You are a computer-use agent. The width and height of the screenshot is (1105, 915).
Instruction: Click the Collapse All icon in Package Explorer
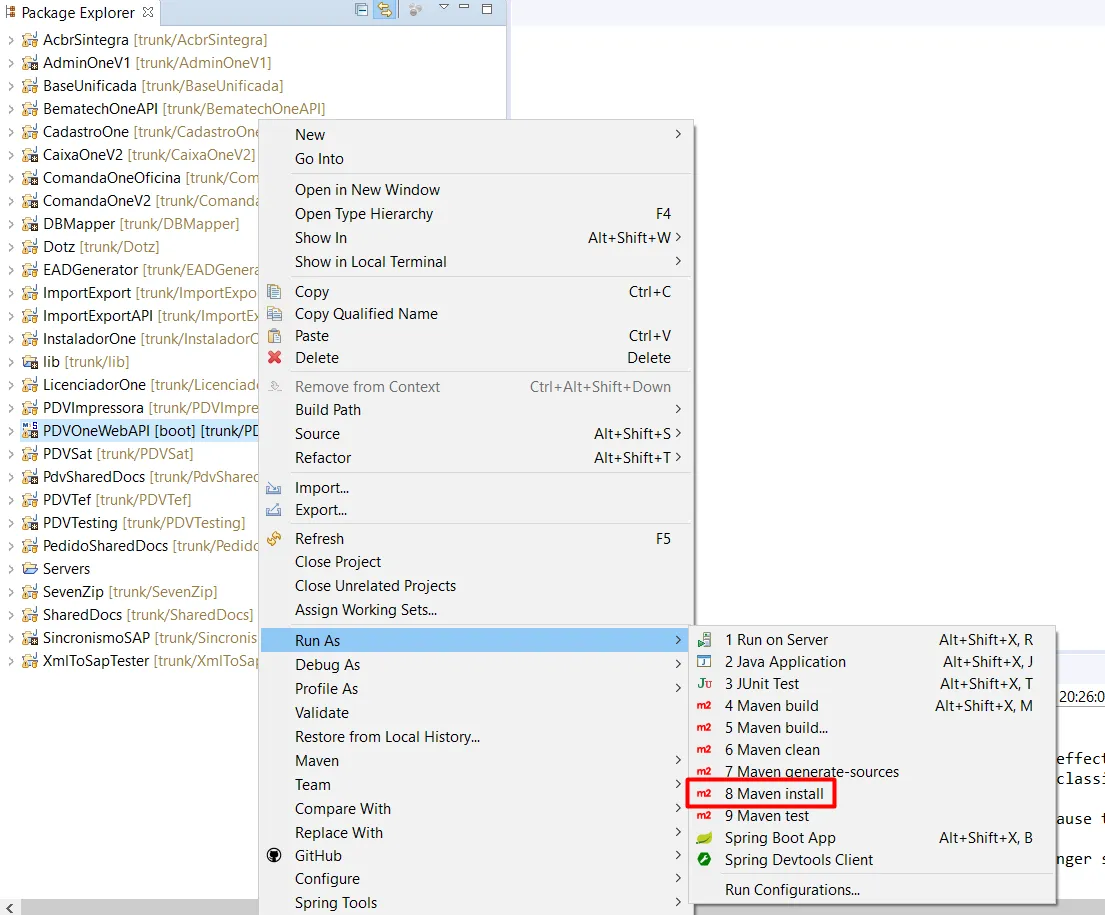[362, 10]
